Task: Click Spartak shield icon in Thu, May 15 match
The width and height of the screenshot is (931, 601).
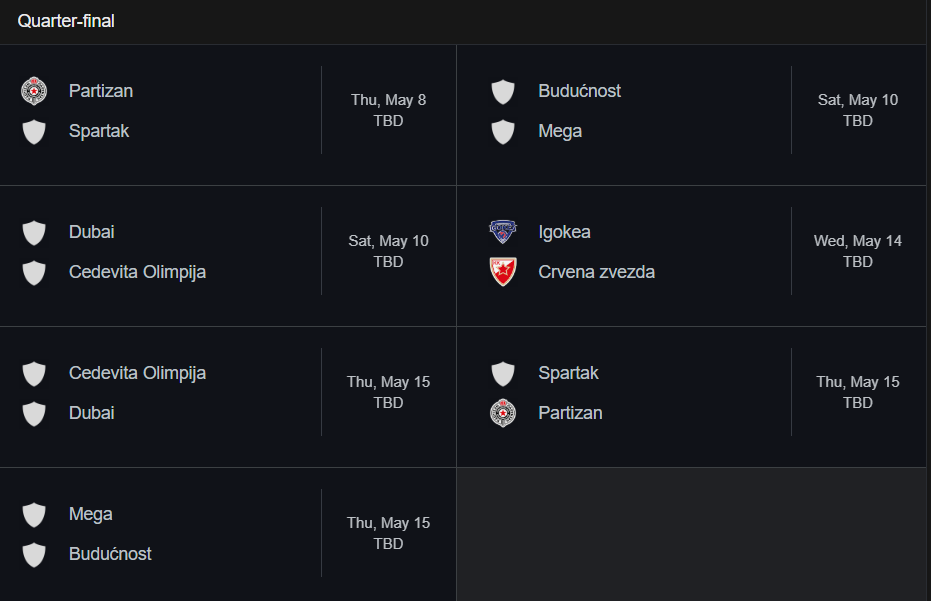Action: (x=503, y=374)
